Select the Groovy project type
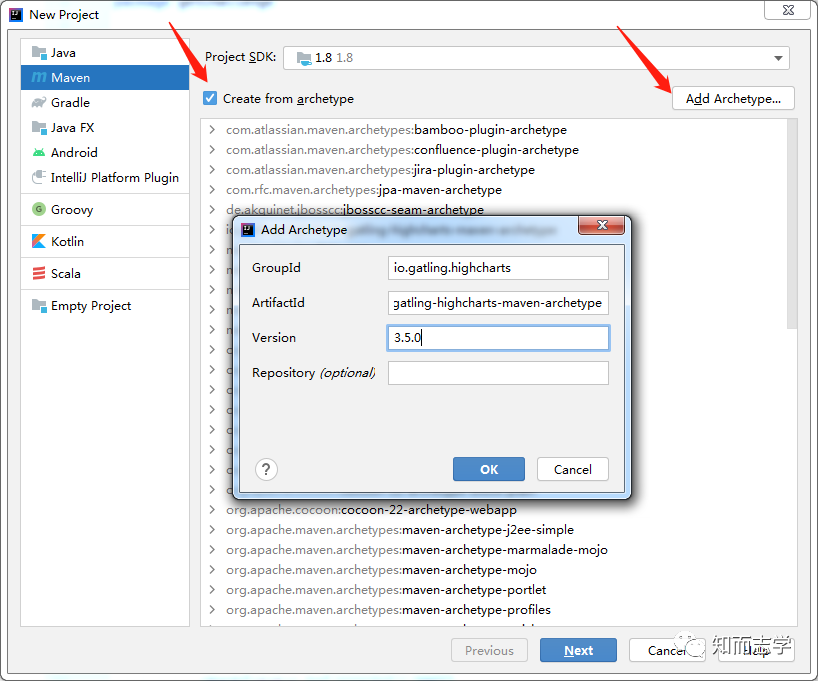 click(x=105, y=210)
